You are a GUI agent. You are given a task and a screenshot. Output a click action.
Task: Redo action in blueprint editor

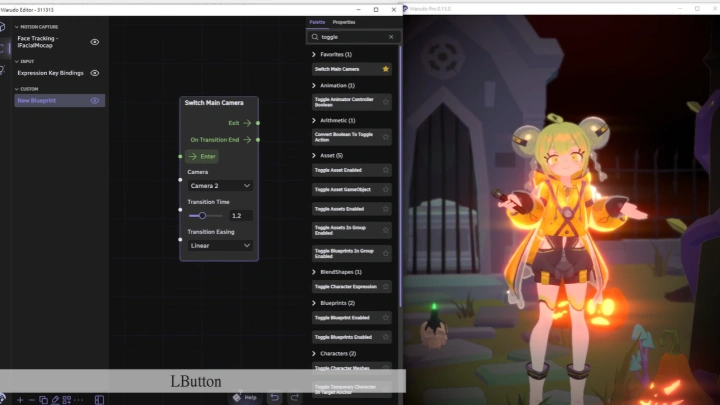295,397
